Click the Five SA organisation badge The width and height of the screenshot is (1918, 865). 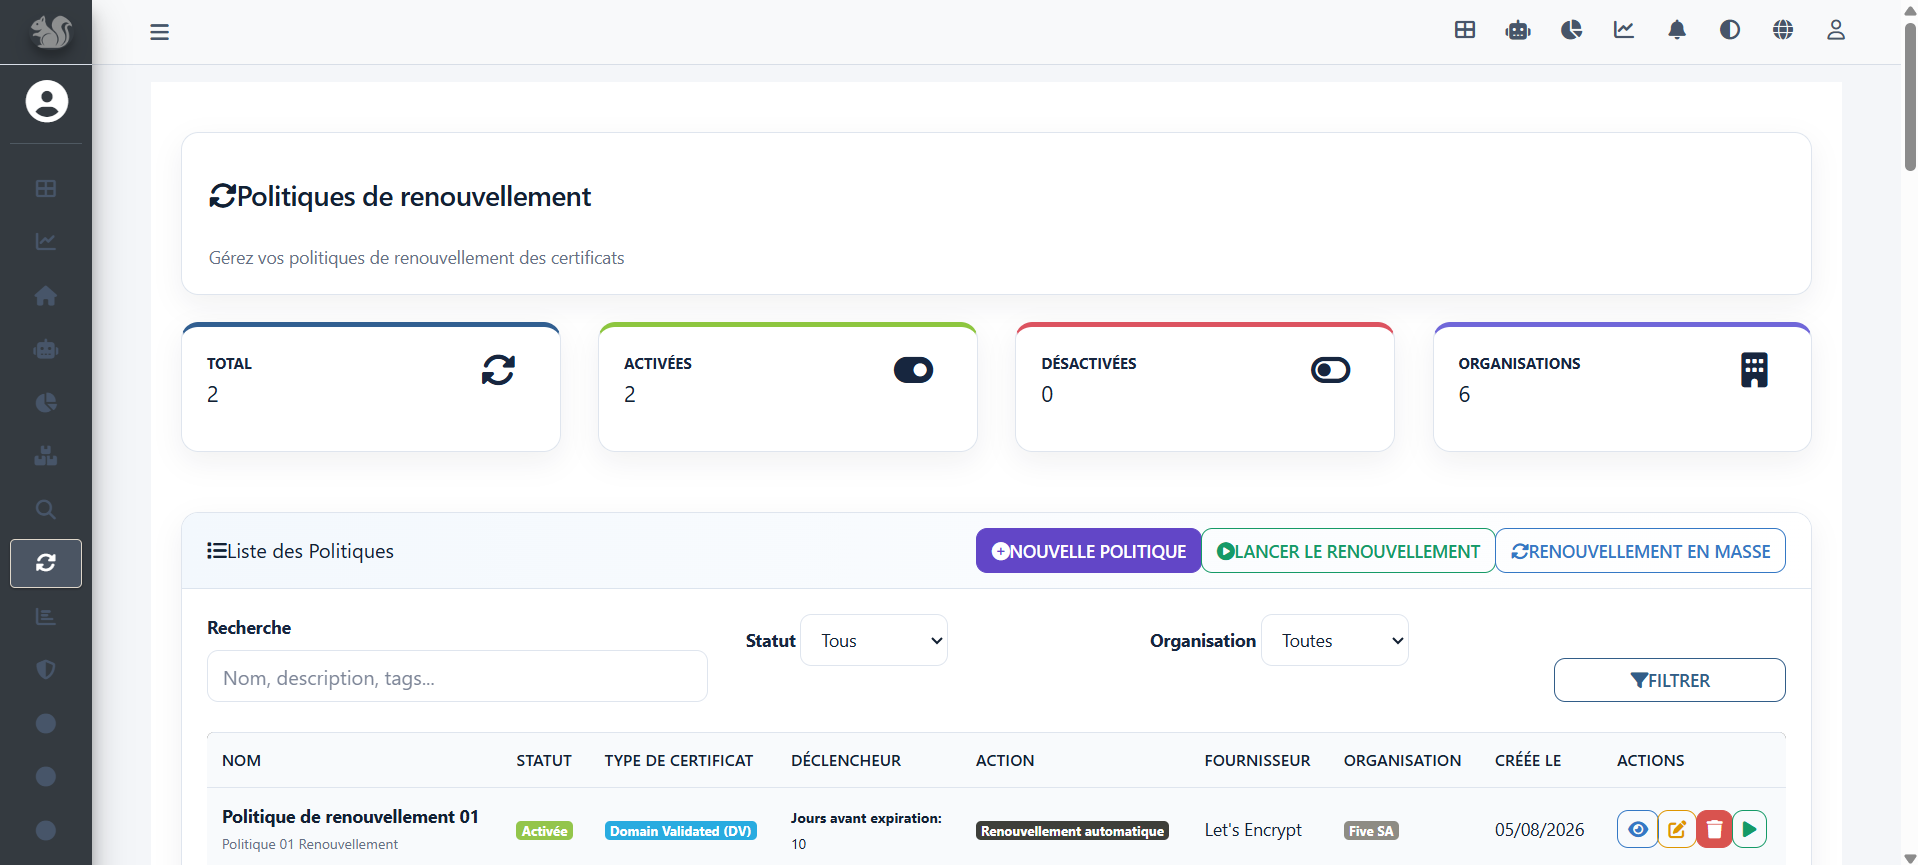pos(1371,831)
